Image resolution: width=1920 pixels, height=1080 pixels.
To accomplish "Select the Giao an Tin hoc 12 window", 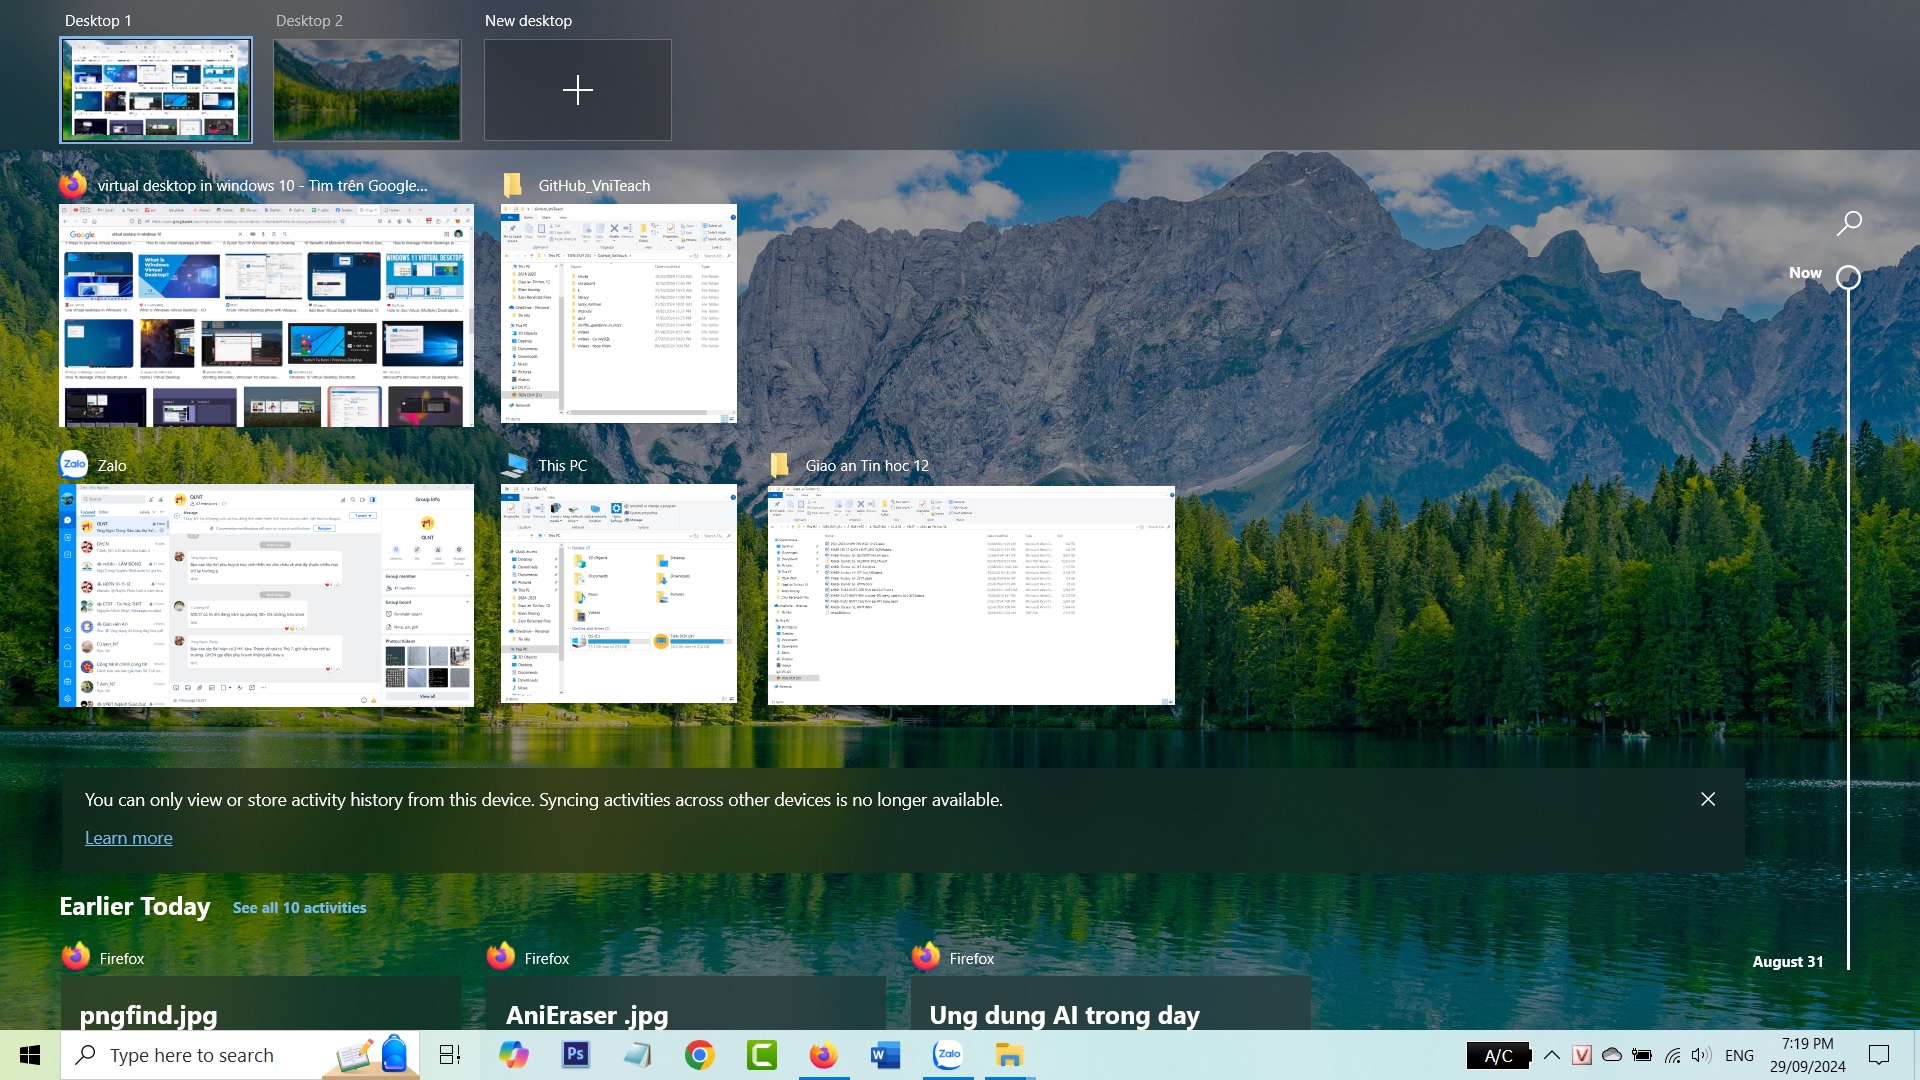I will [x=971, y=595].
